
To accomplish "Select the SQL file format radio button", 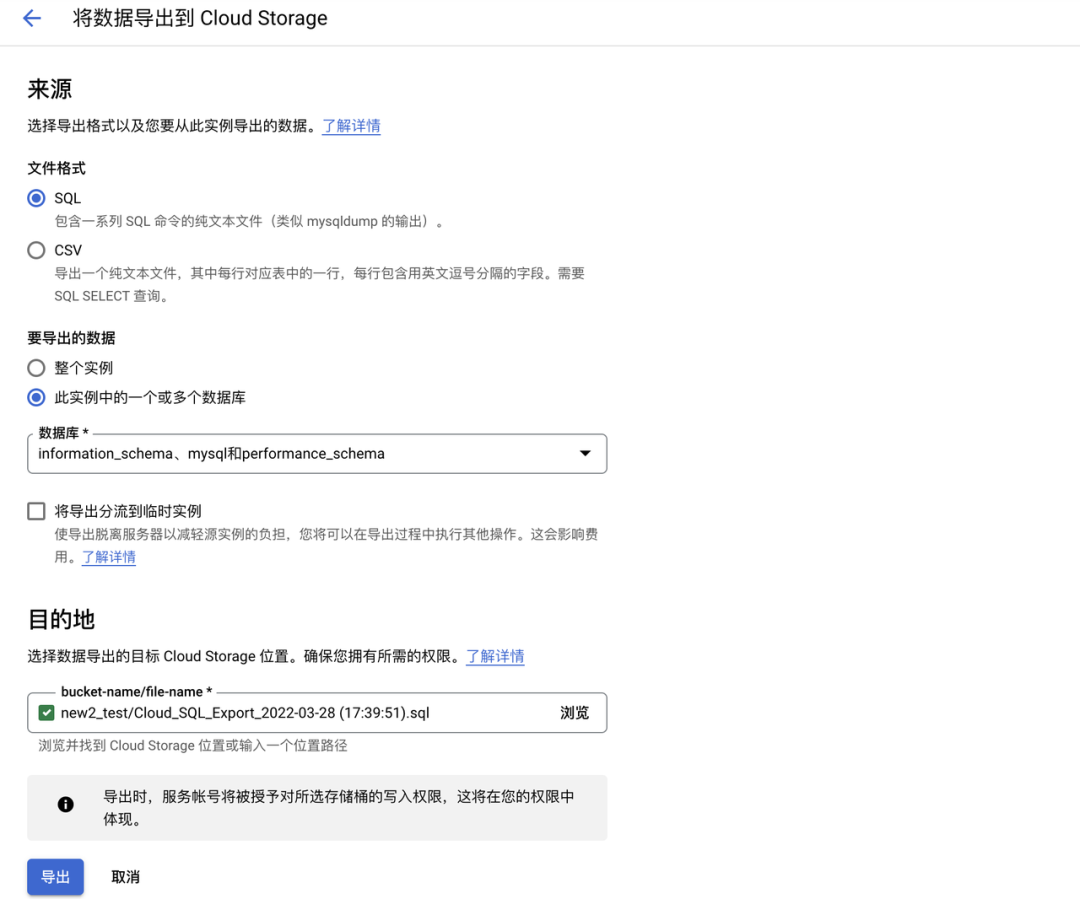I will coord(37,198).
